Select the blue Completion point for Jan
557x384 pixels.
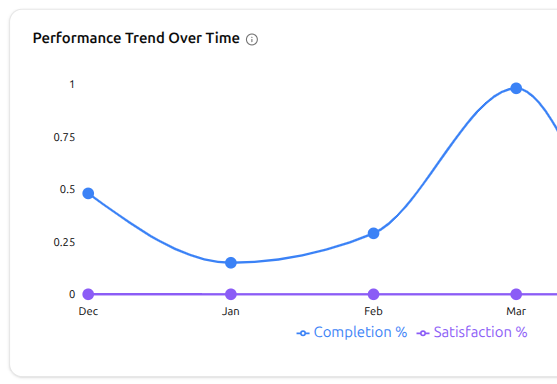(x=231, y=263)
